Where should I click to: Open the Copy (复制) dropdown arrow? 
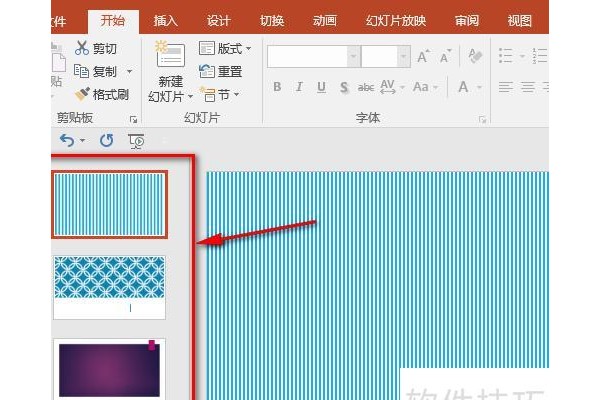129,72
